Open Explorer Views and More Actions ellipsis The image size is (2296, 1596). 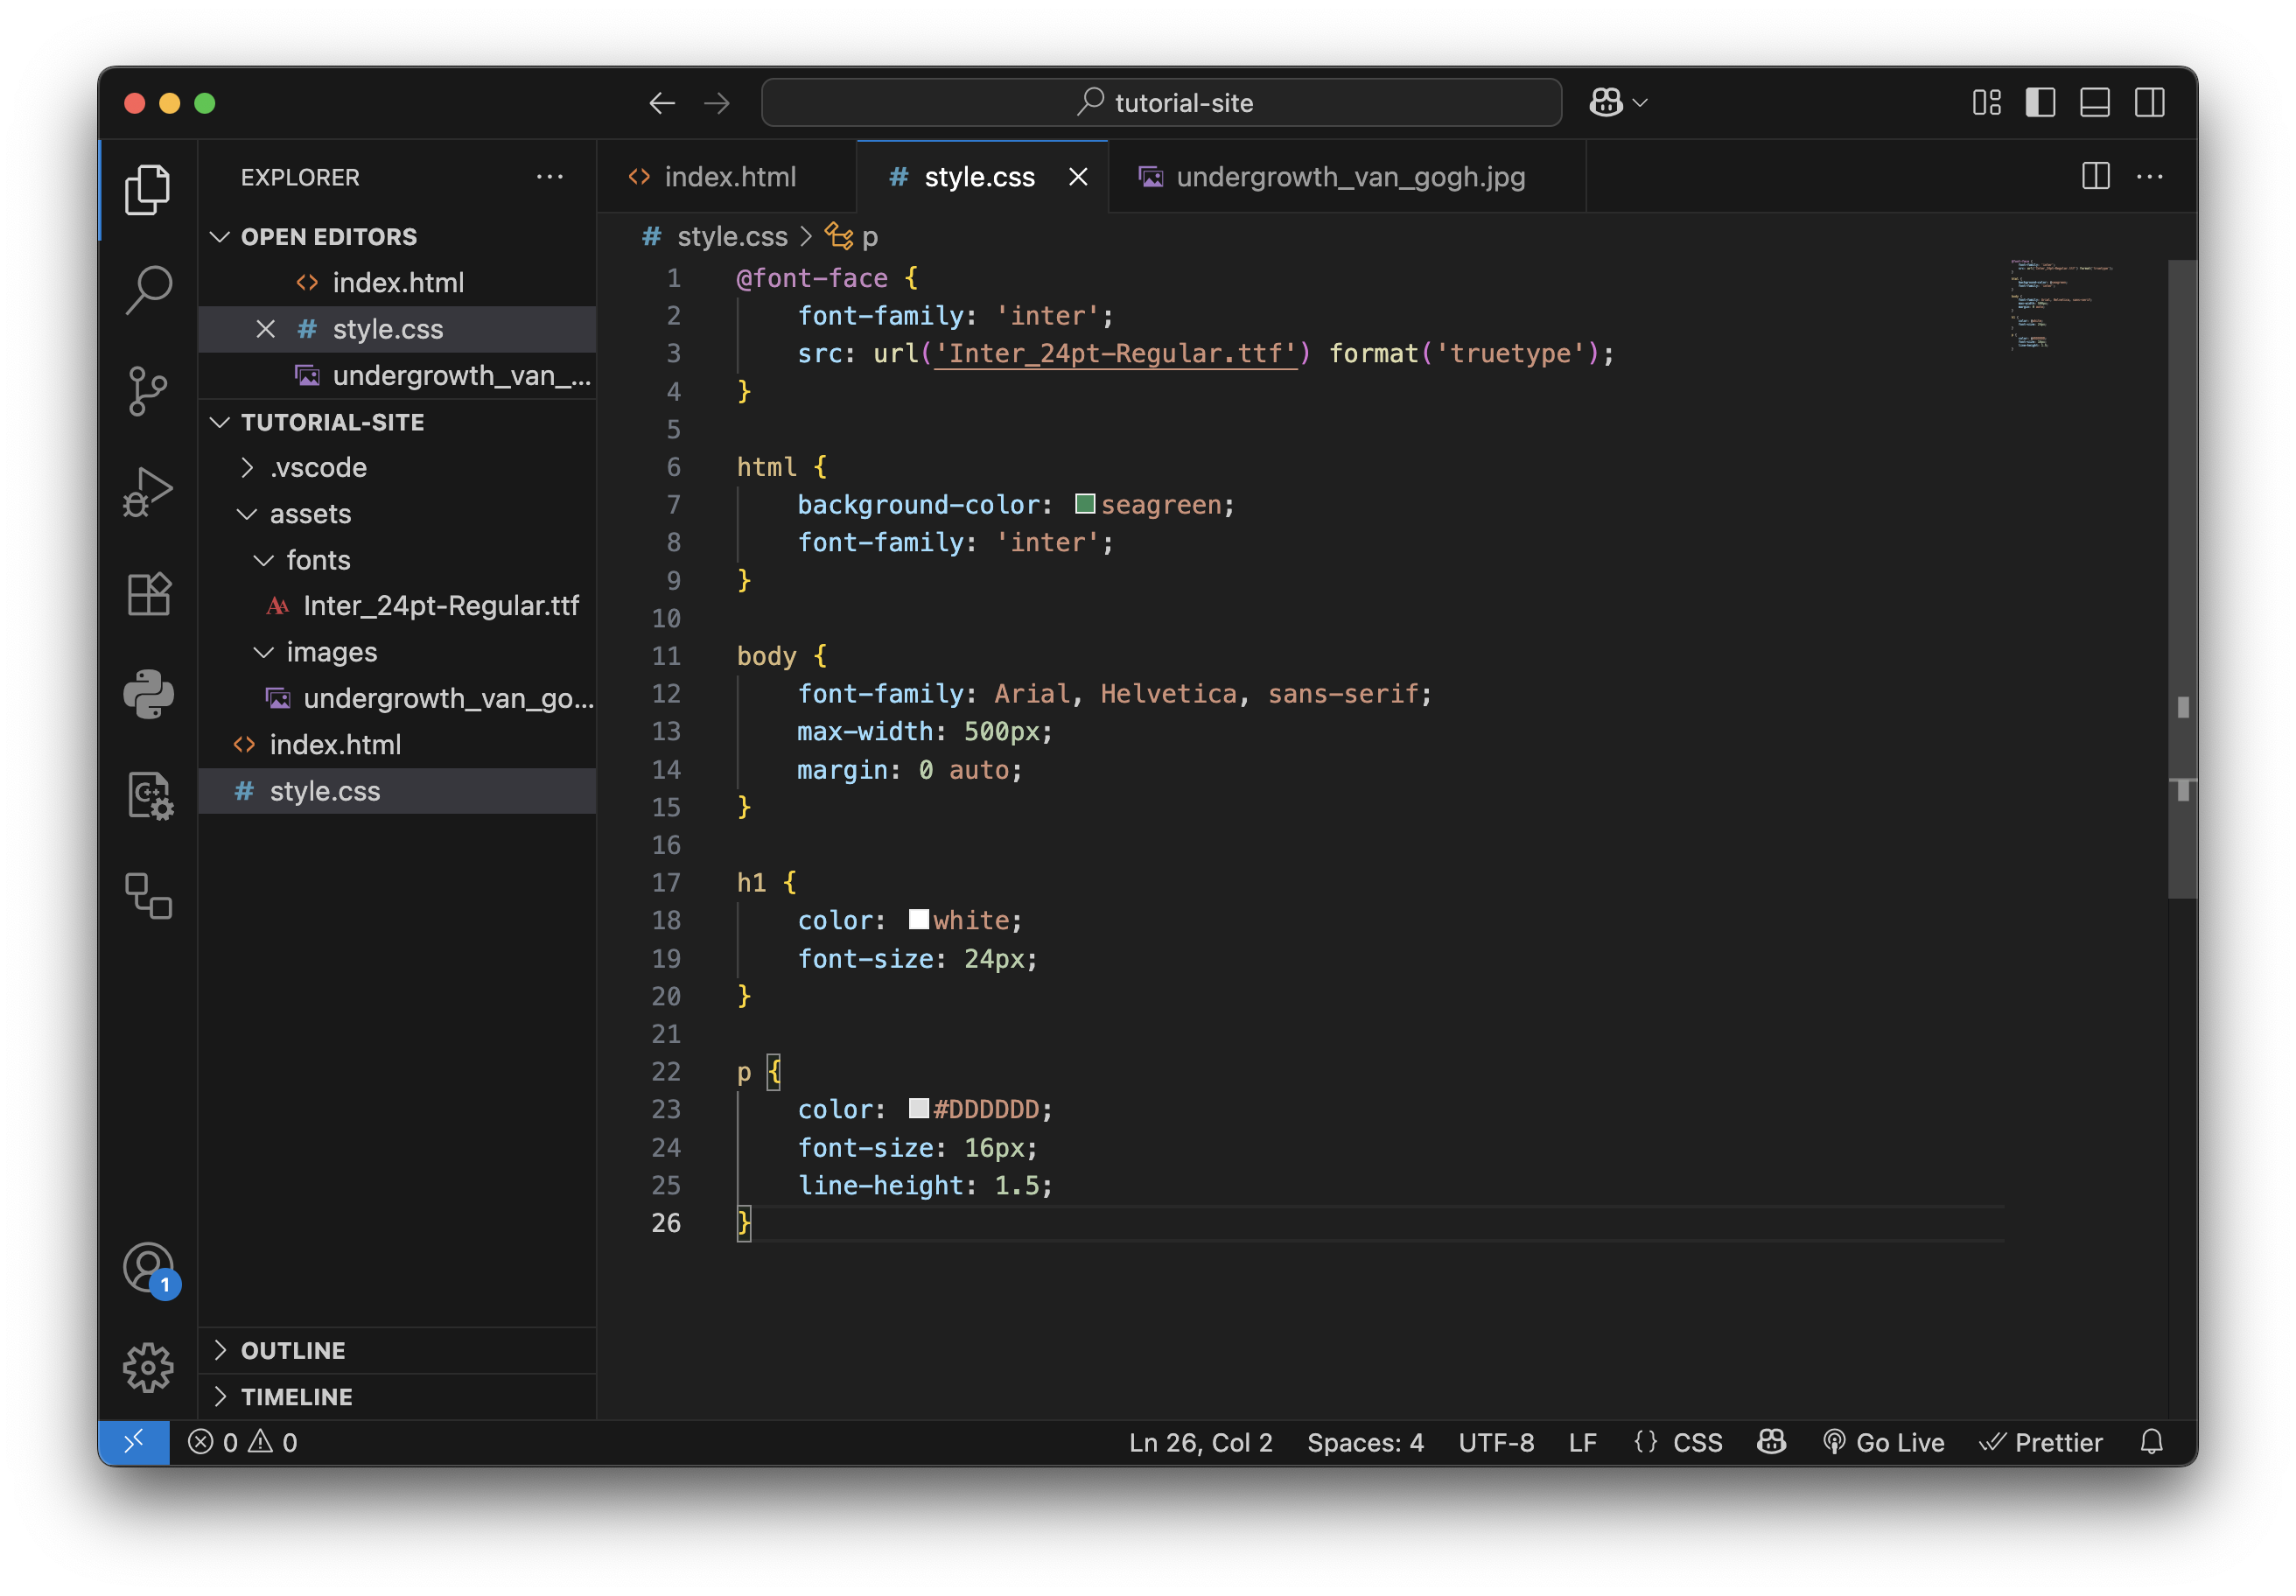(549, 177)
